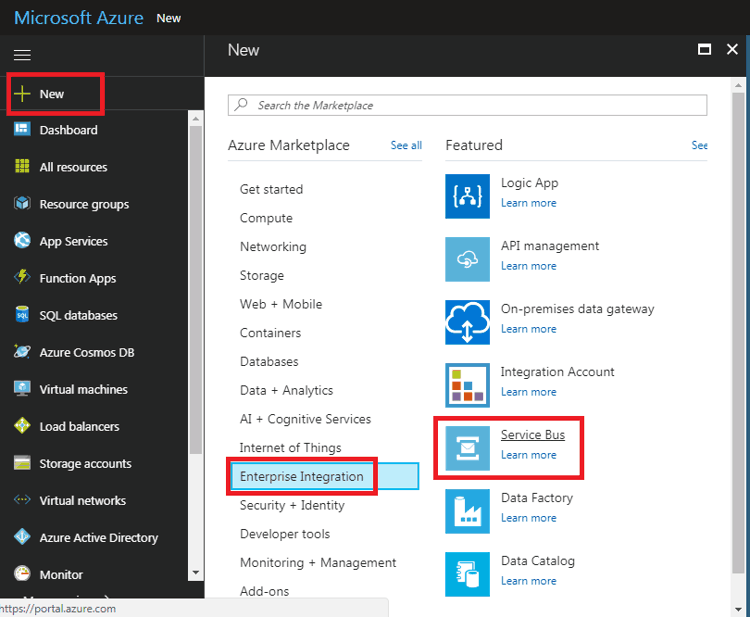Screen dimensions: 750x617
Task: Select the API management icon
Action: pyautogui.click(x=467, y=259)
